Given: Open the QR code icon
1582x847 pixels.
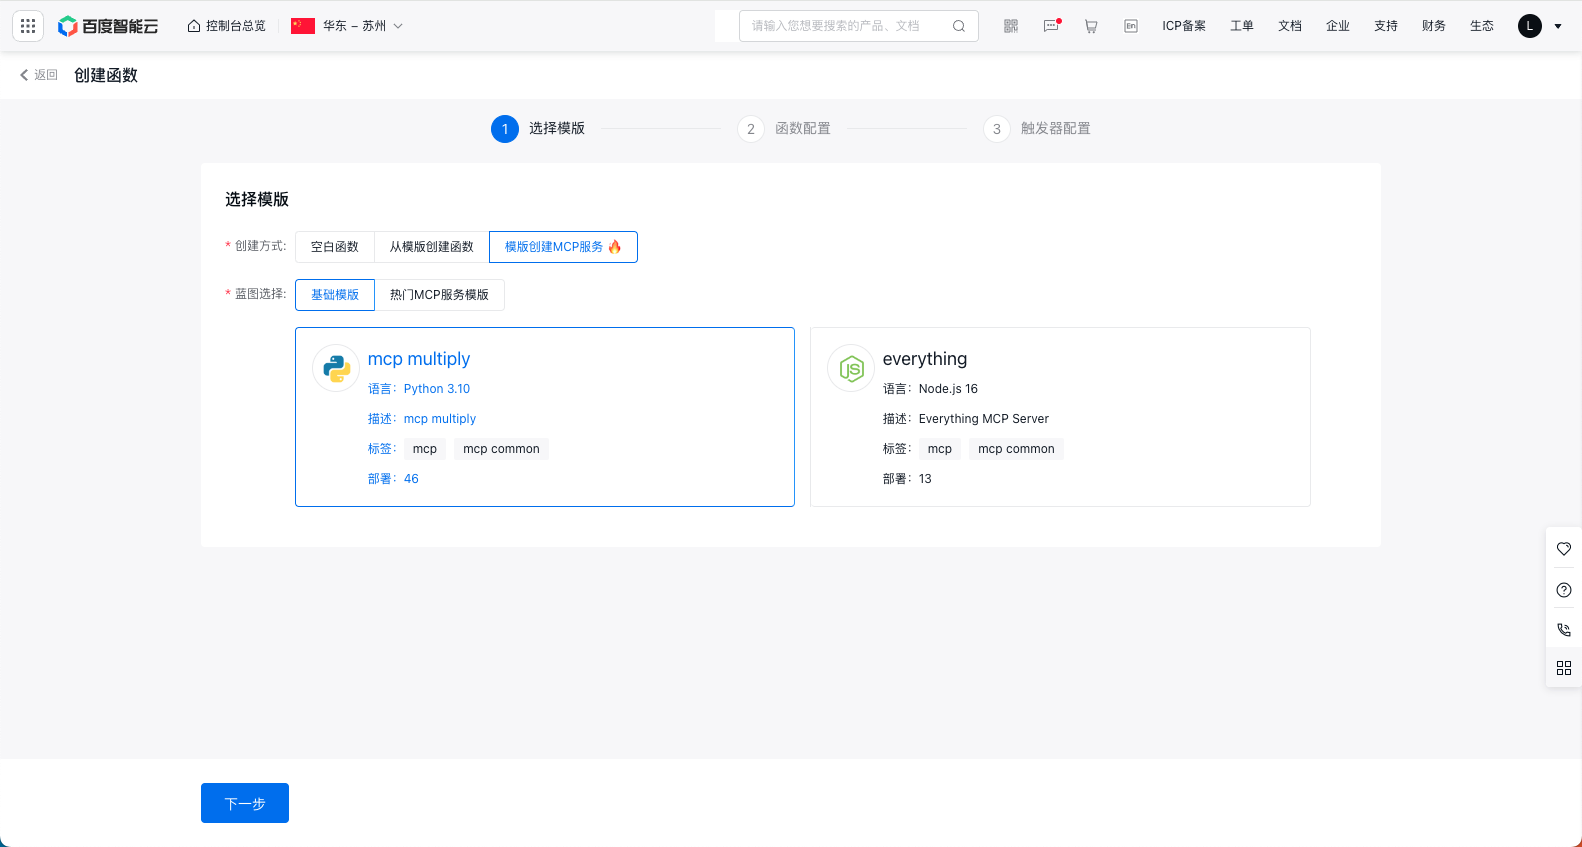Looking at the screenshot, I should coord(1011,26).
